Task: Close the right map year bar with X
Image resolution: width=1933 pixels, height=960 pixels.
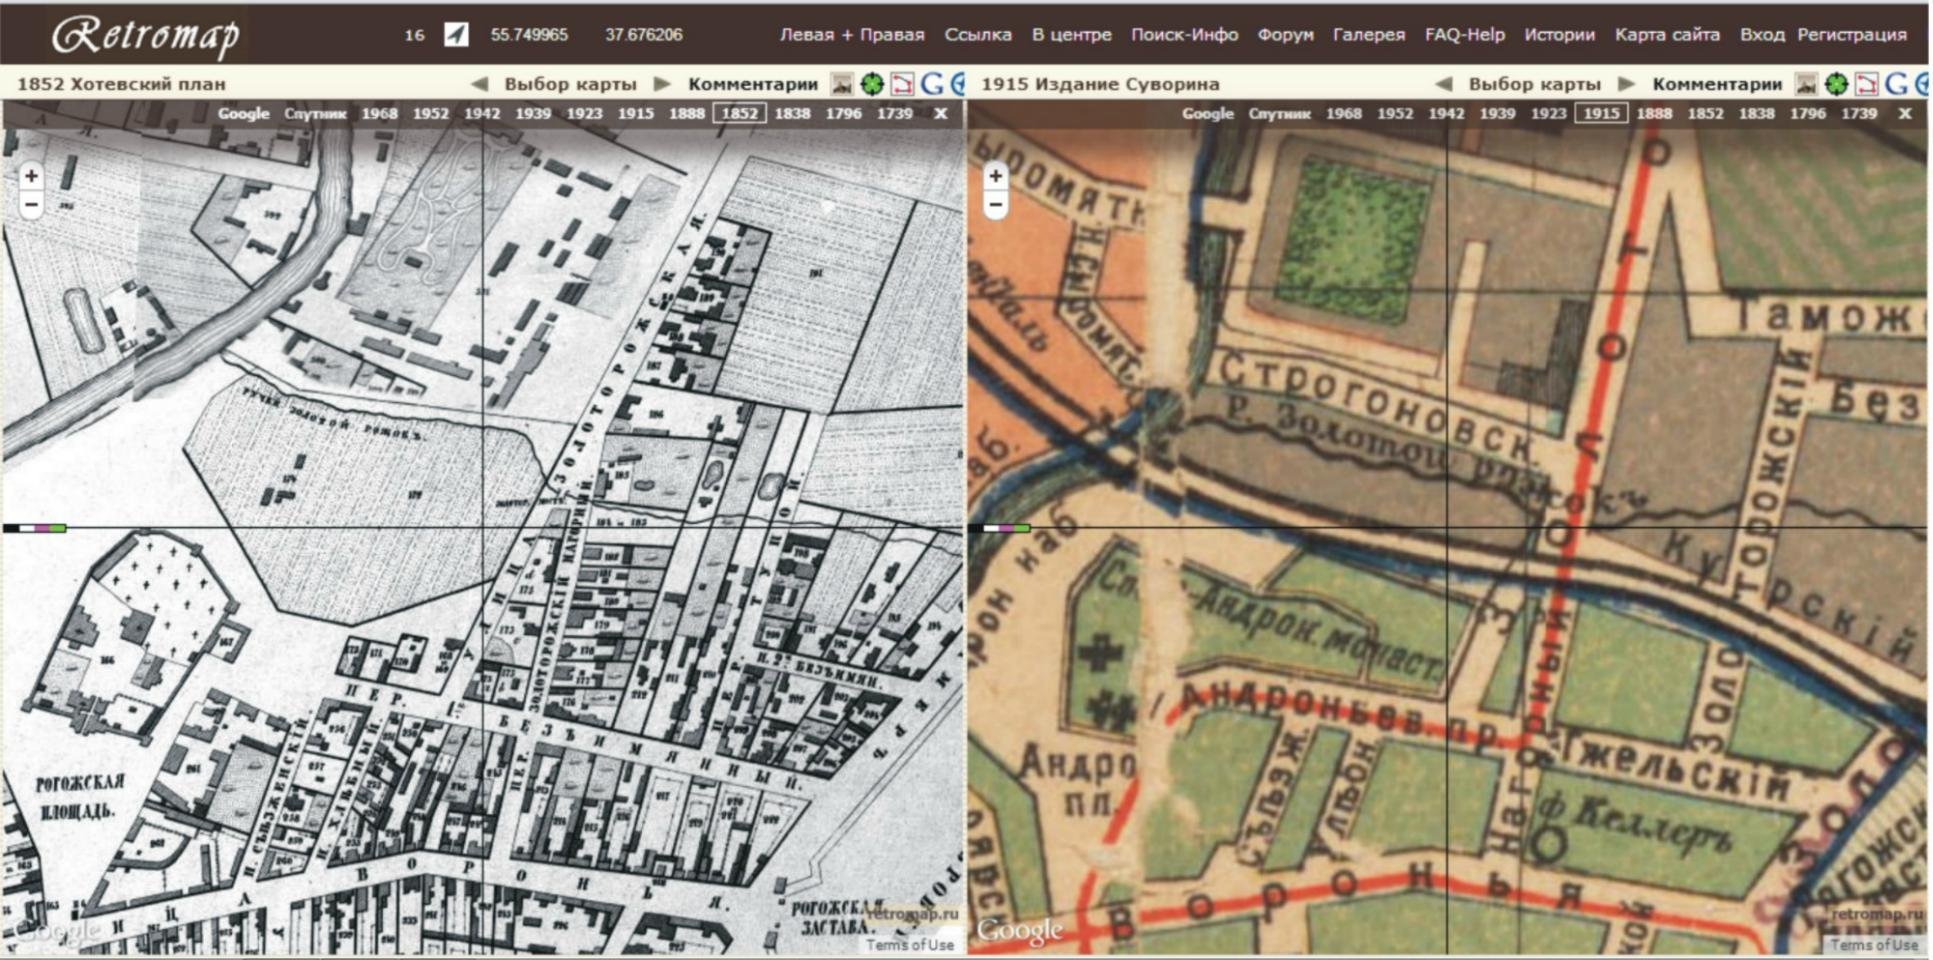Action: point(1905,113)
